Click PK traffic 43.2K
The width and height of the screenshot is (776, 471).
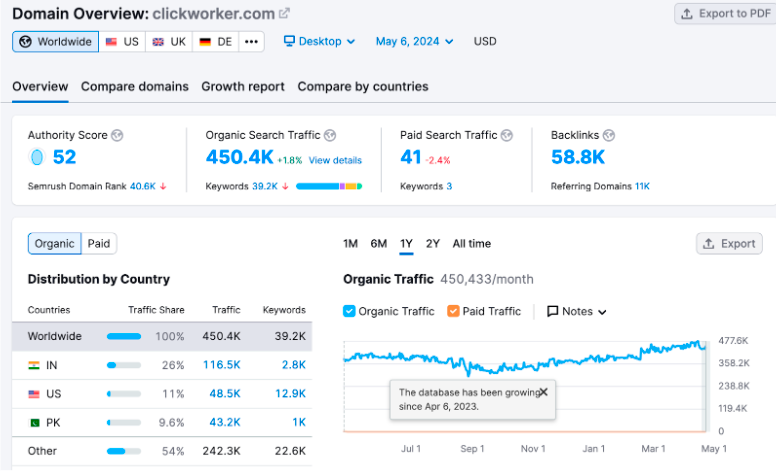tap(225, 423)
